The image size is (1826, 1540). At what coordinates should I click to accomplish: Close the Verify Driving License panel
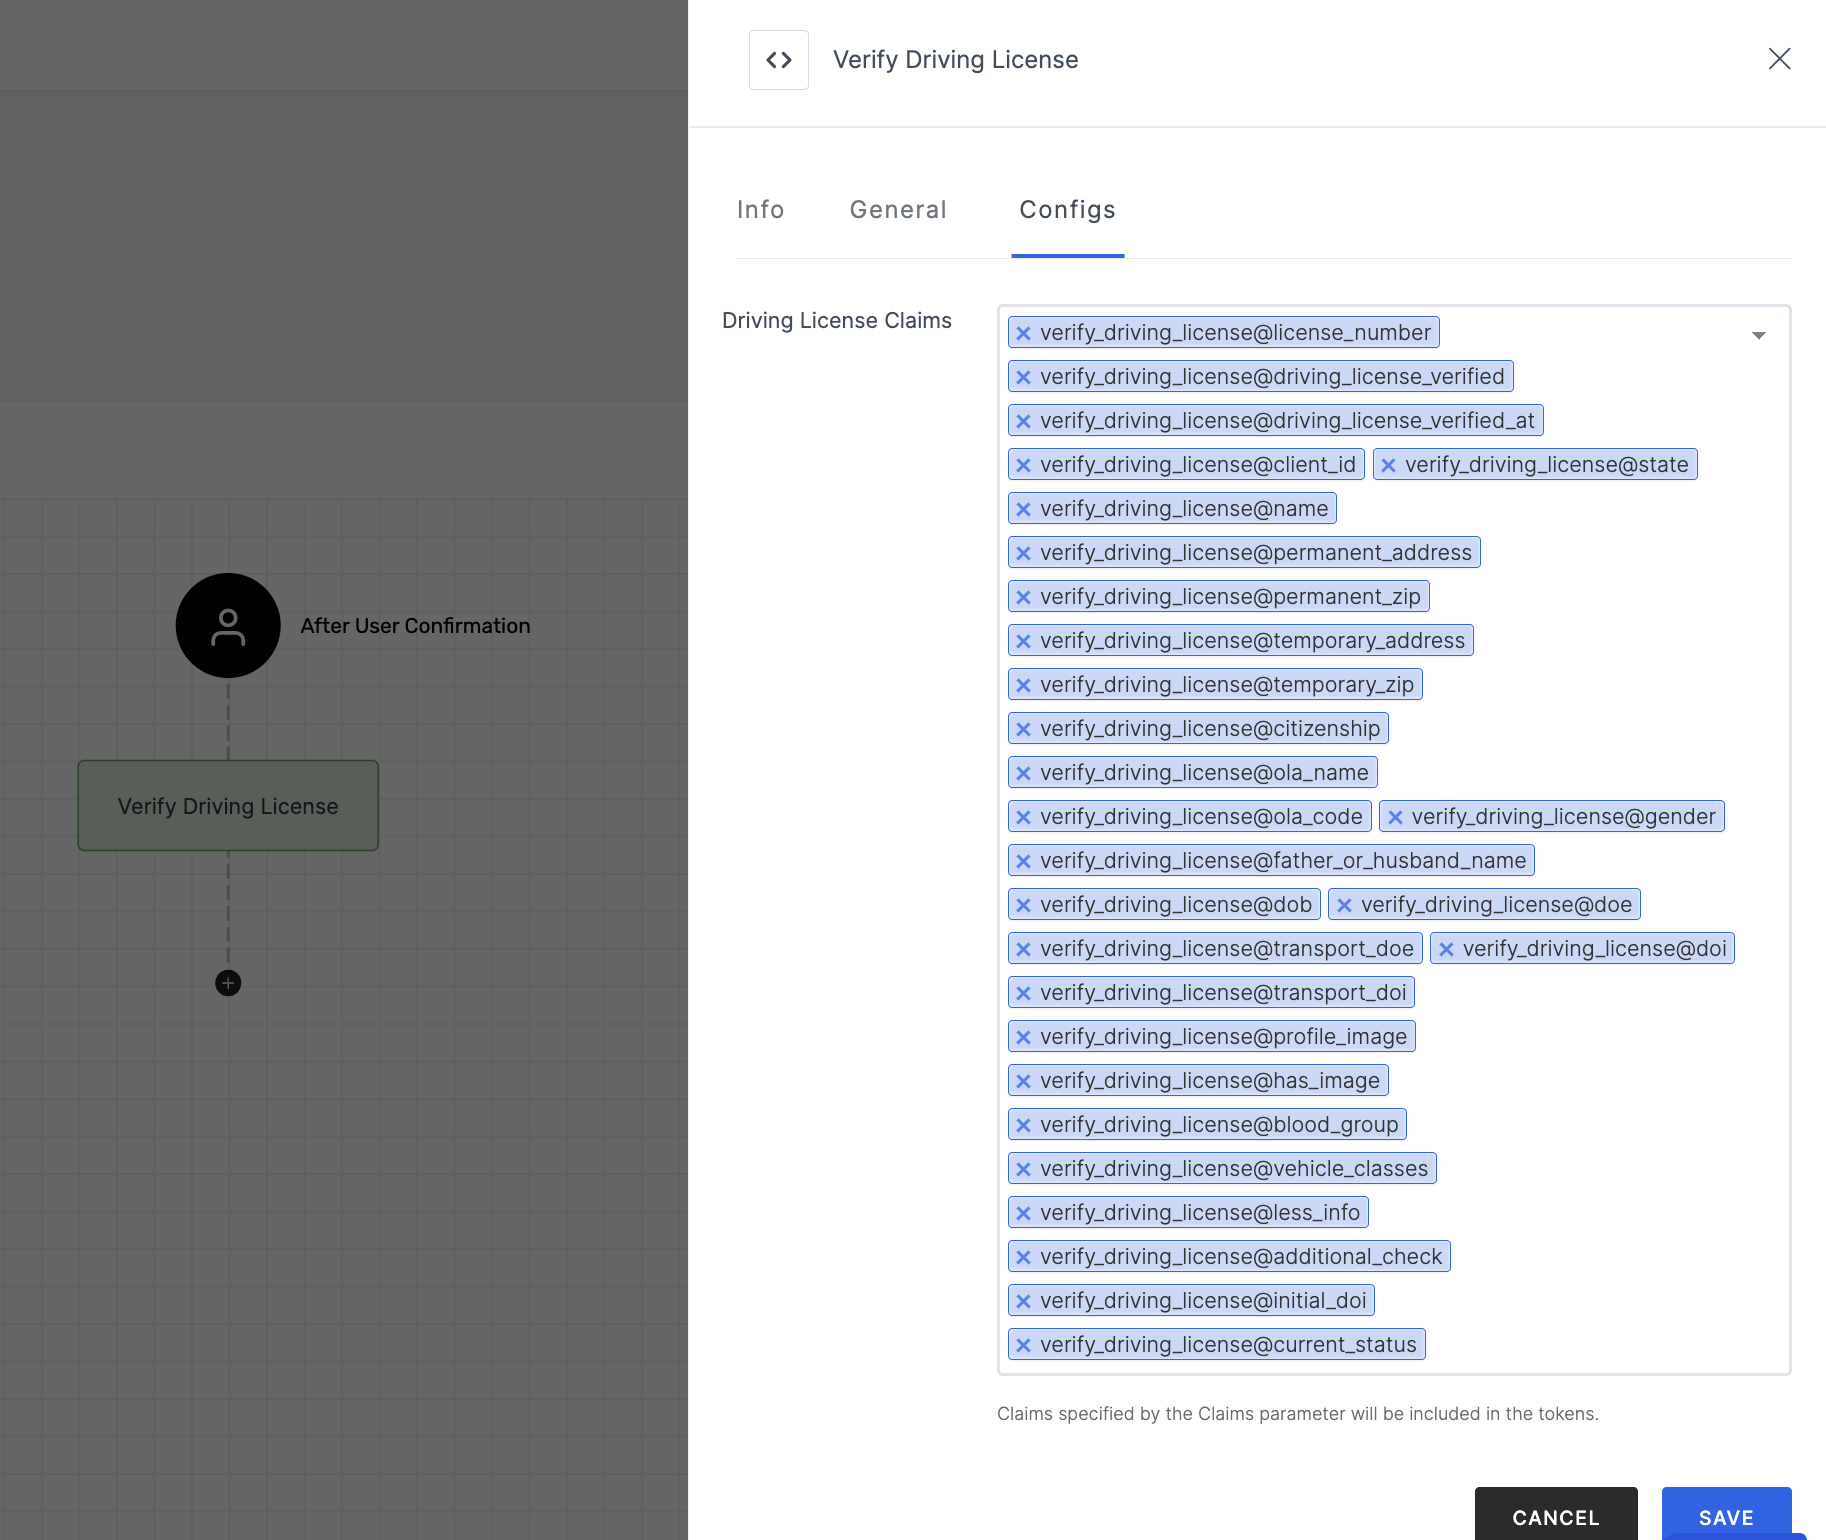click(x=1779, y=59)
